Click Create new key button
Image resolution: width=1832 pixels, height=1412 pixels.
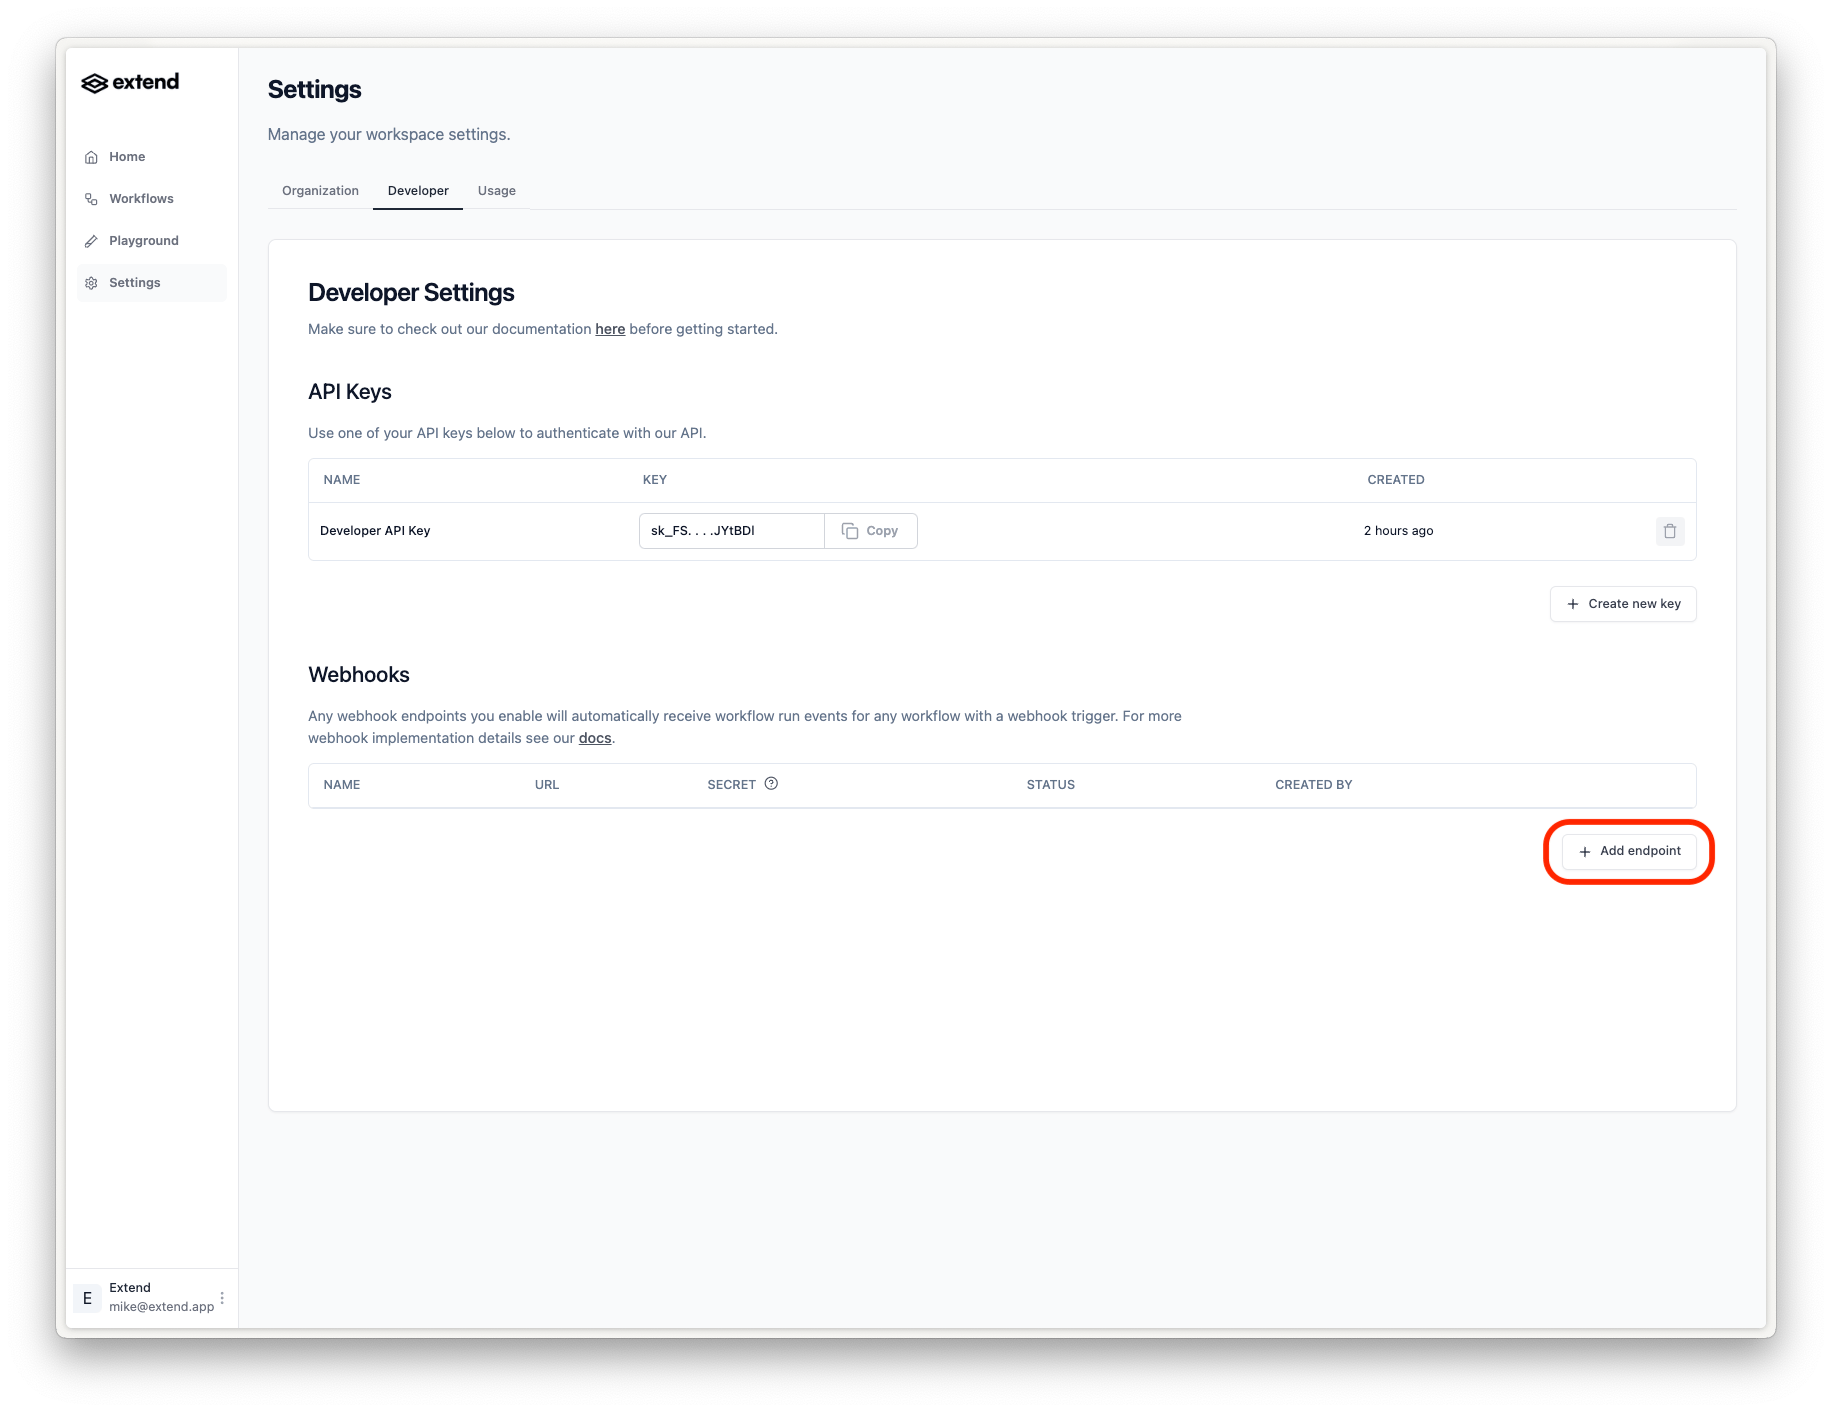coord(1623,604)
